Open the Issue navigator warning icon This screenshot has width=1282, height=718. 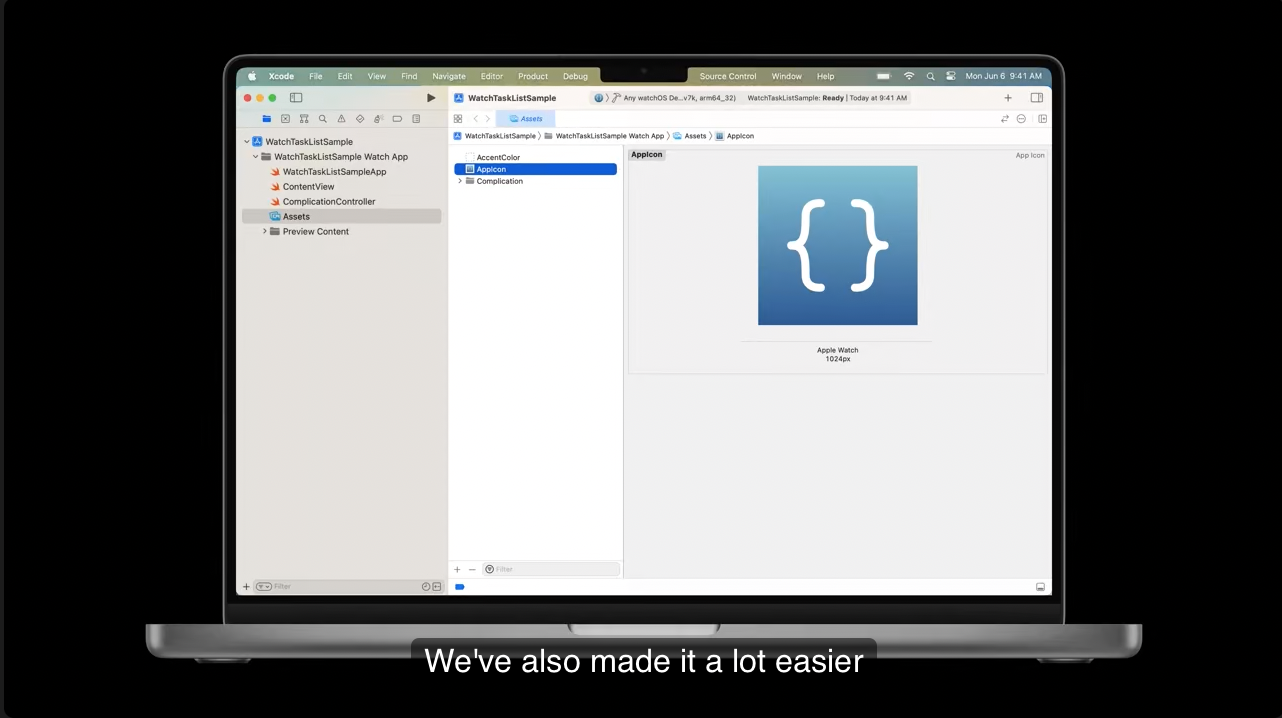pos(341,119)
